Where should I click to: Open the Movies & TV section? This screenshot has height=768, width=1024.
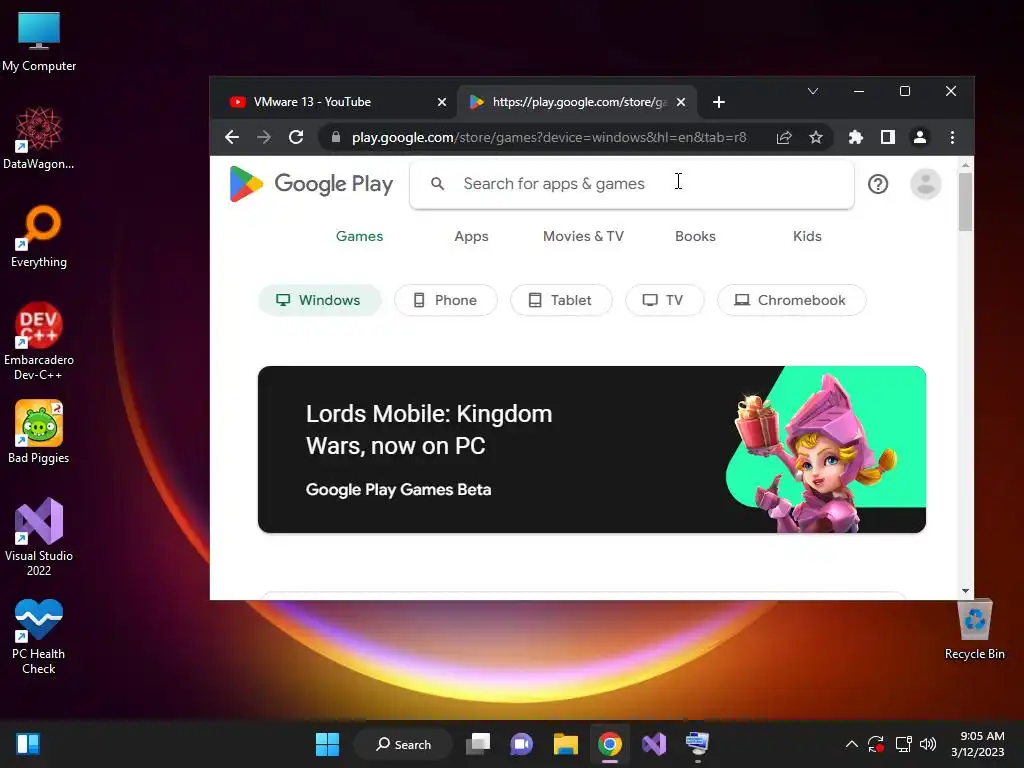pos(583,236)
